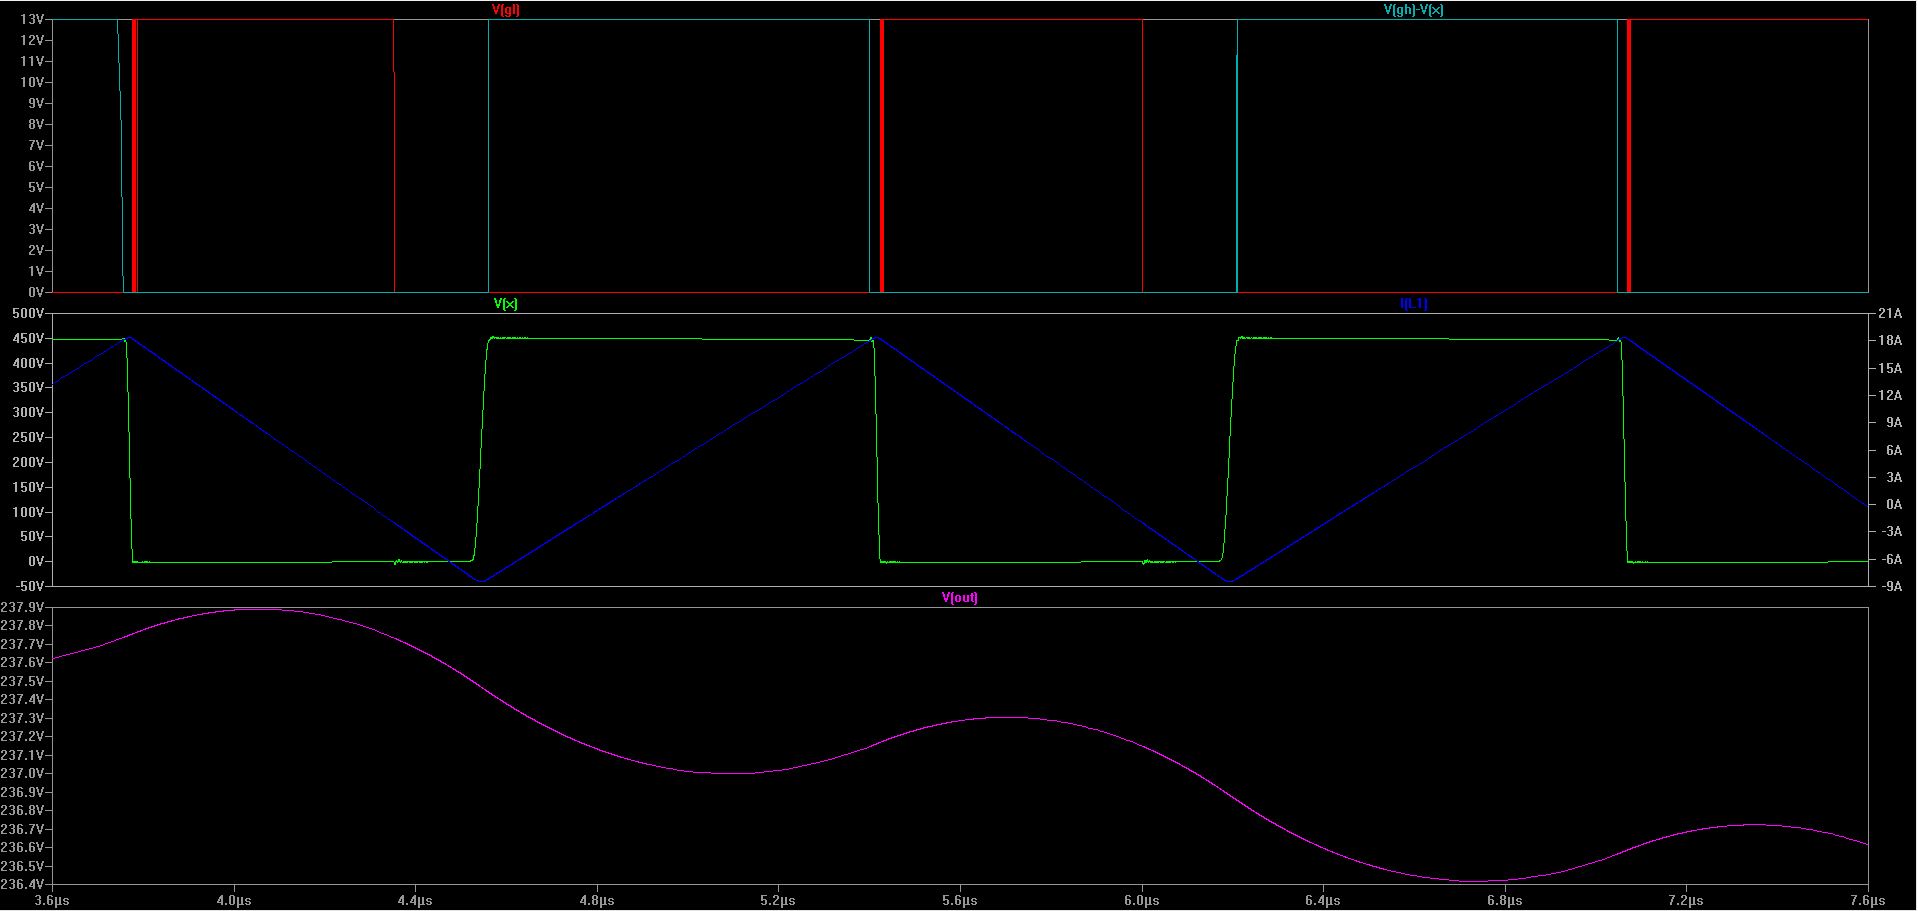Click the -9A tick on right current axis
The height and width of the screenshot is (911, 1918).
tap(1890, 587)
